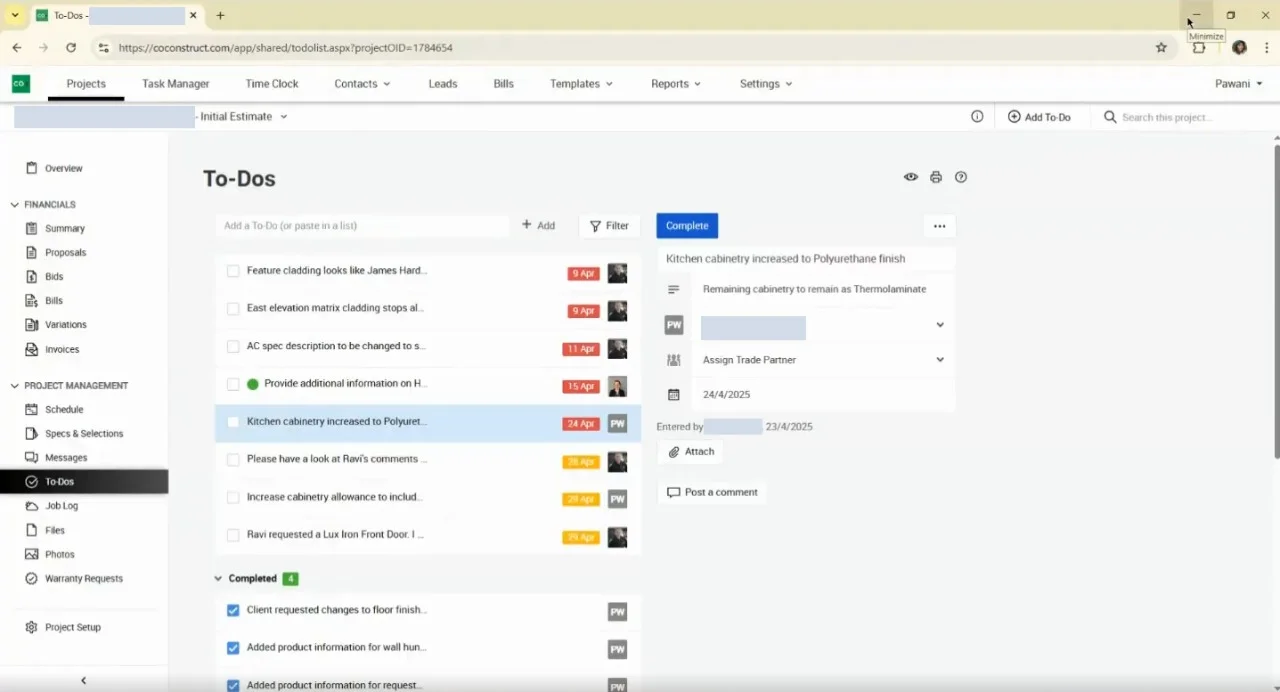Open the Templates menu dropdown
The height and width of the screenshot is (692, 1280).
pyautogui.click(x=581, y=84)
